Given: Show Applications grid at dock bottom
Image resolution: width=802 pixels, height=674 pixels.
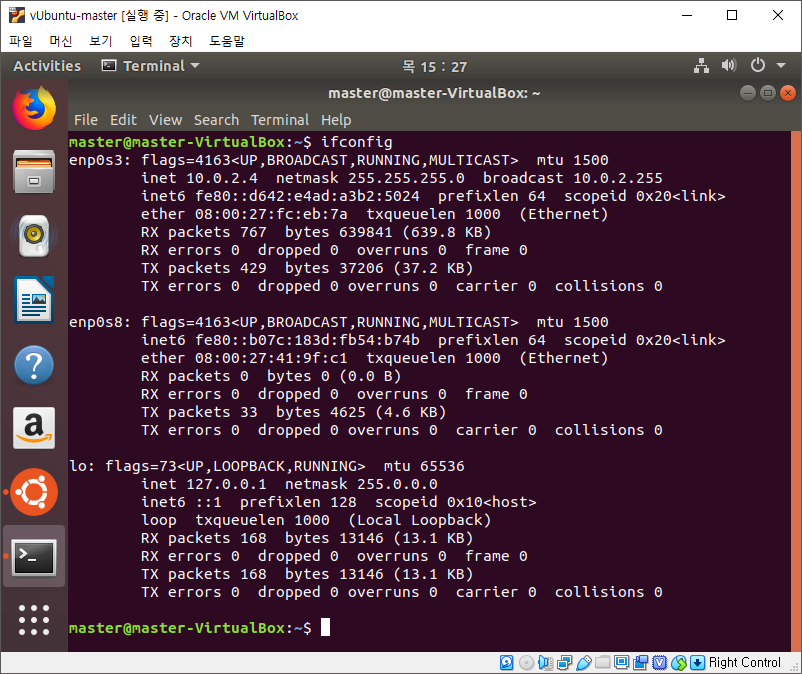Looking at the screenshot, I should point(34,620).
